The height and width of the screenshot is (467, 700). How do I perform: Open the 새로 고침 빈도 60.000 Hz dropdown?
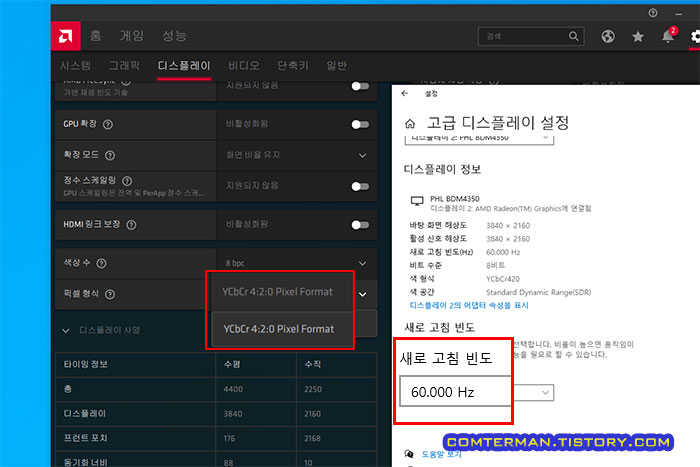[476, 392]
